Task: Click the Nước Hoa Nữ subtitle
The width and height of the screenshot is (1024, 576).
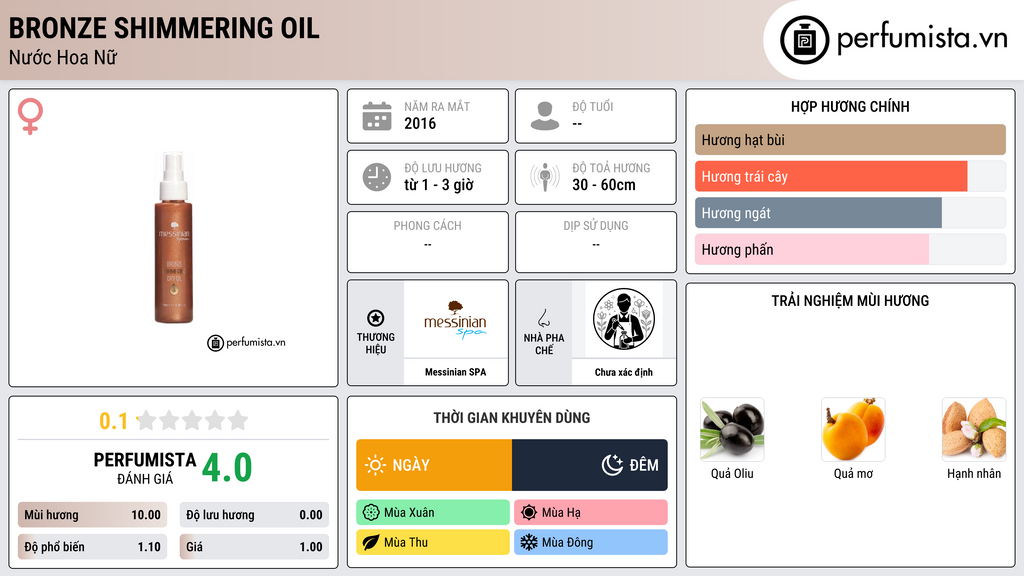Action: [63, 57]
